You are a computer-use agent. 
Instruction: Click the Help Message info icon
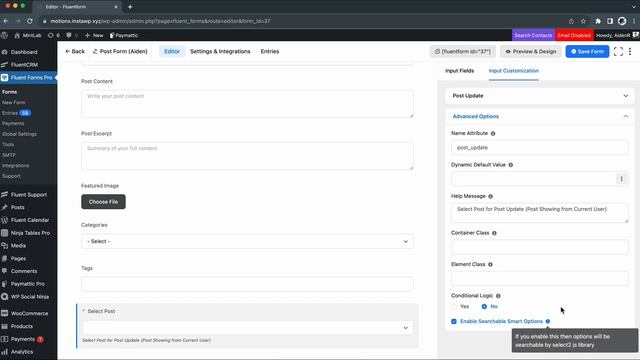pyautogui.click(x=491, y=196)
